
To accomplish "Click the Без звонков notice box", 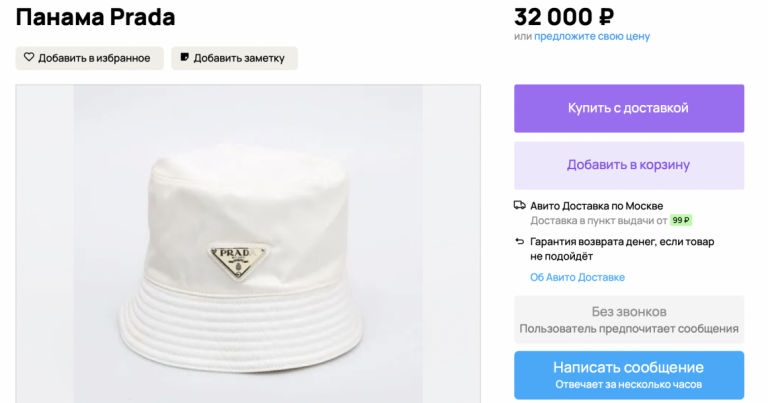I will (x=629, y=319).
